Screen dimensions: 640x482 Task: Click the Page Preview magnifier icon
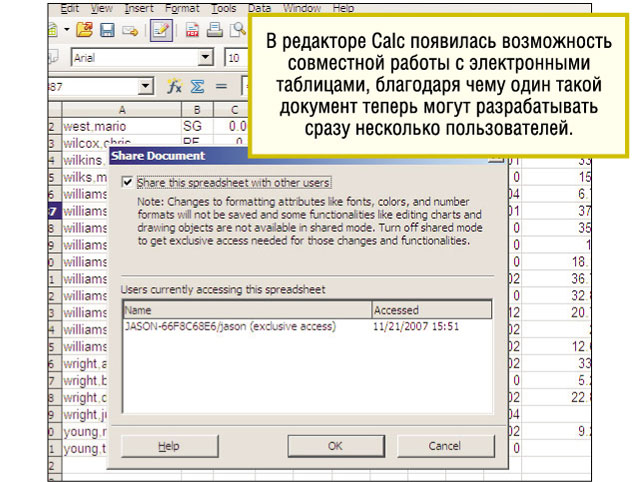[x=238, y=30]
